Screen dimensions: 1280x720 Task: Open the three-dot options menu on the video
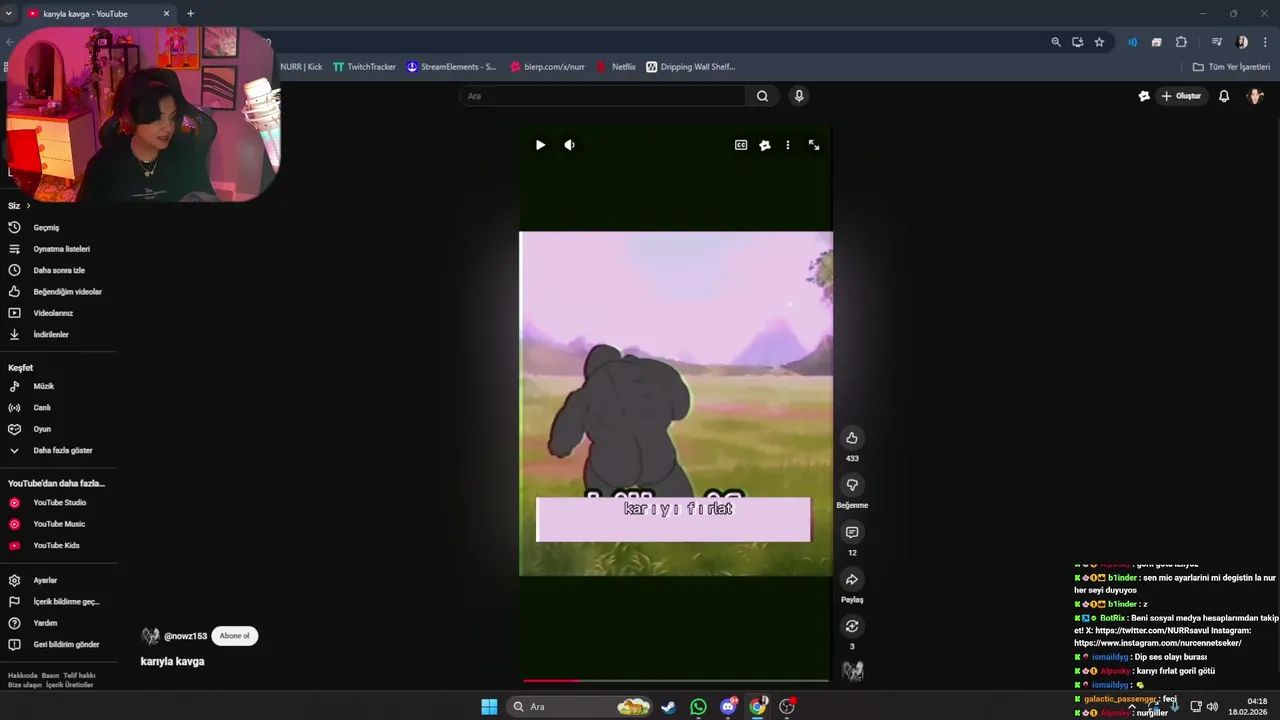pyautogui.click(x=788, y=145)
